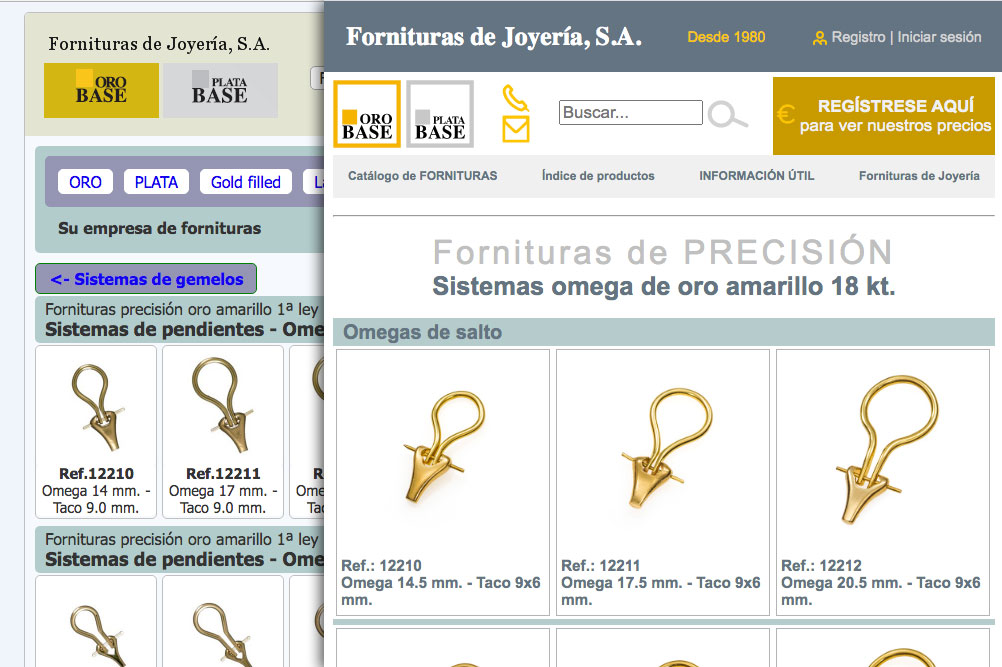The image size is (1002, 667).
Task: Click the Fornituras de Joyería, S.A. title in front header
Action: 494,37
